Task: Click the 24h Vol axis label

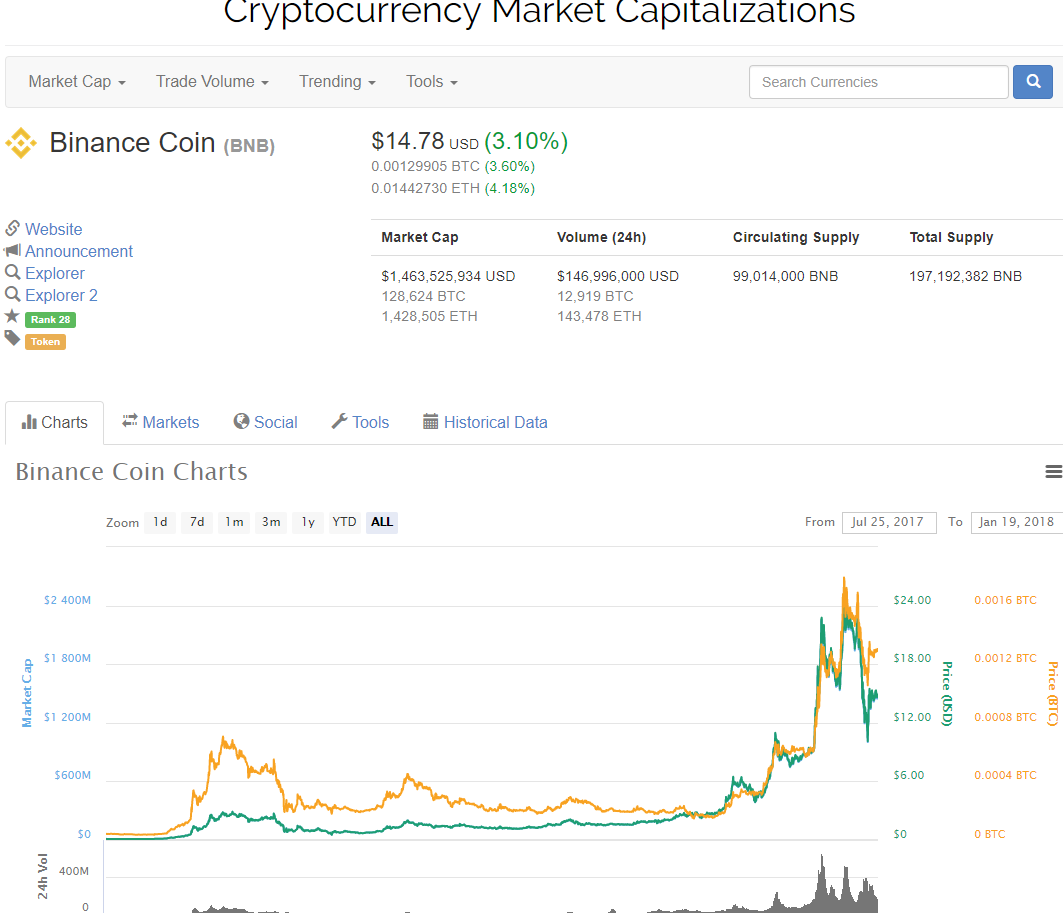Action: pyautogui.click(x=43, y=876)
